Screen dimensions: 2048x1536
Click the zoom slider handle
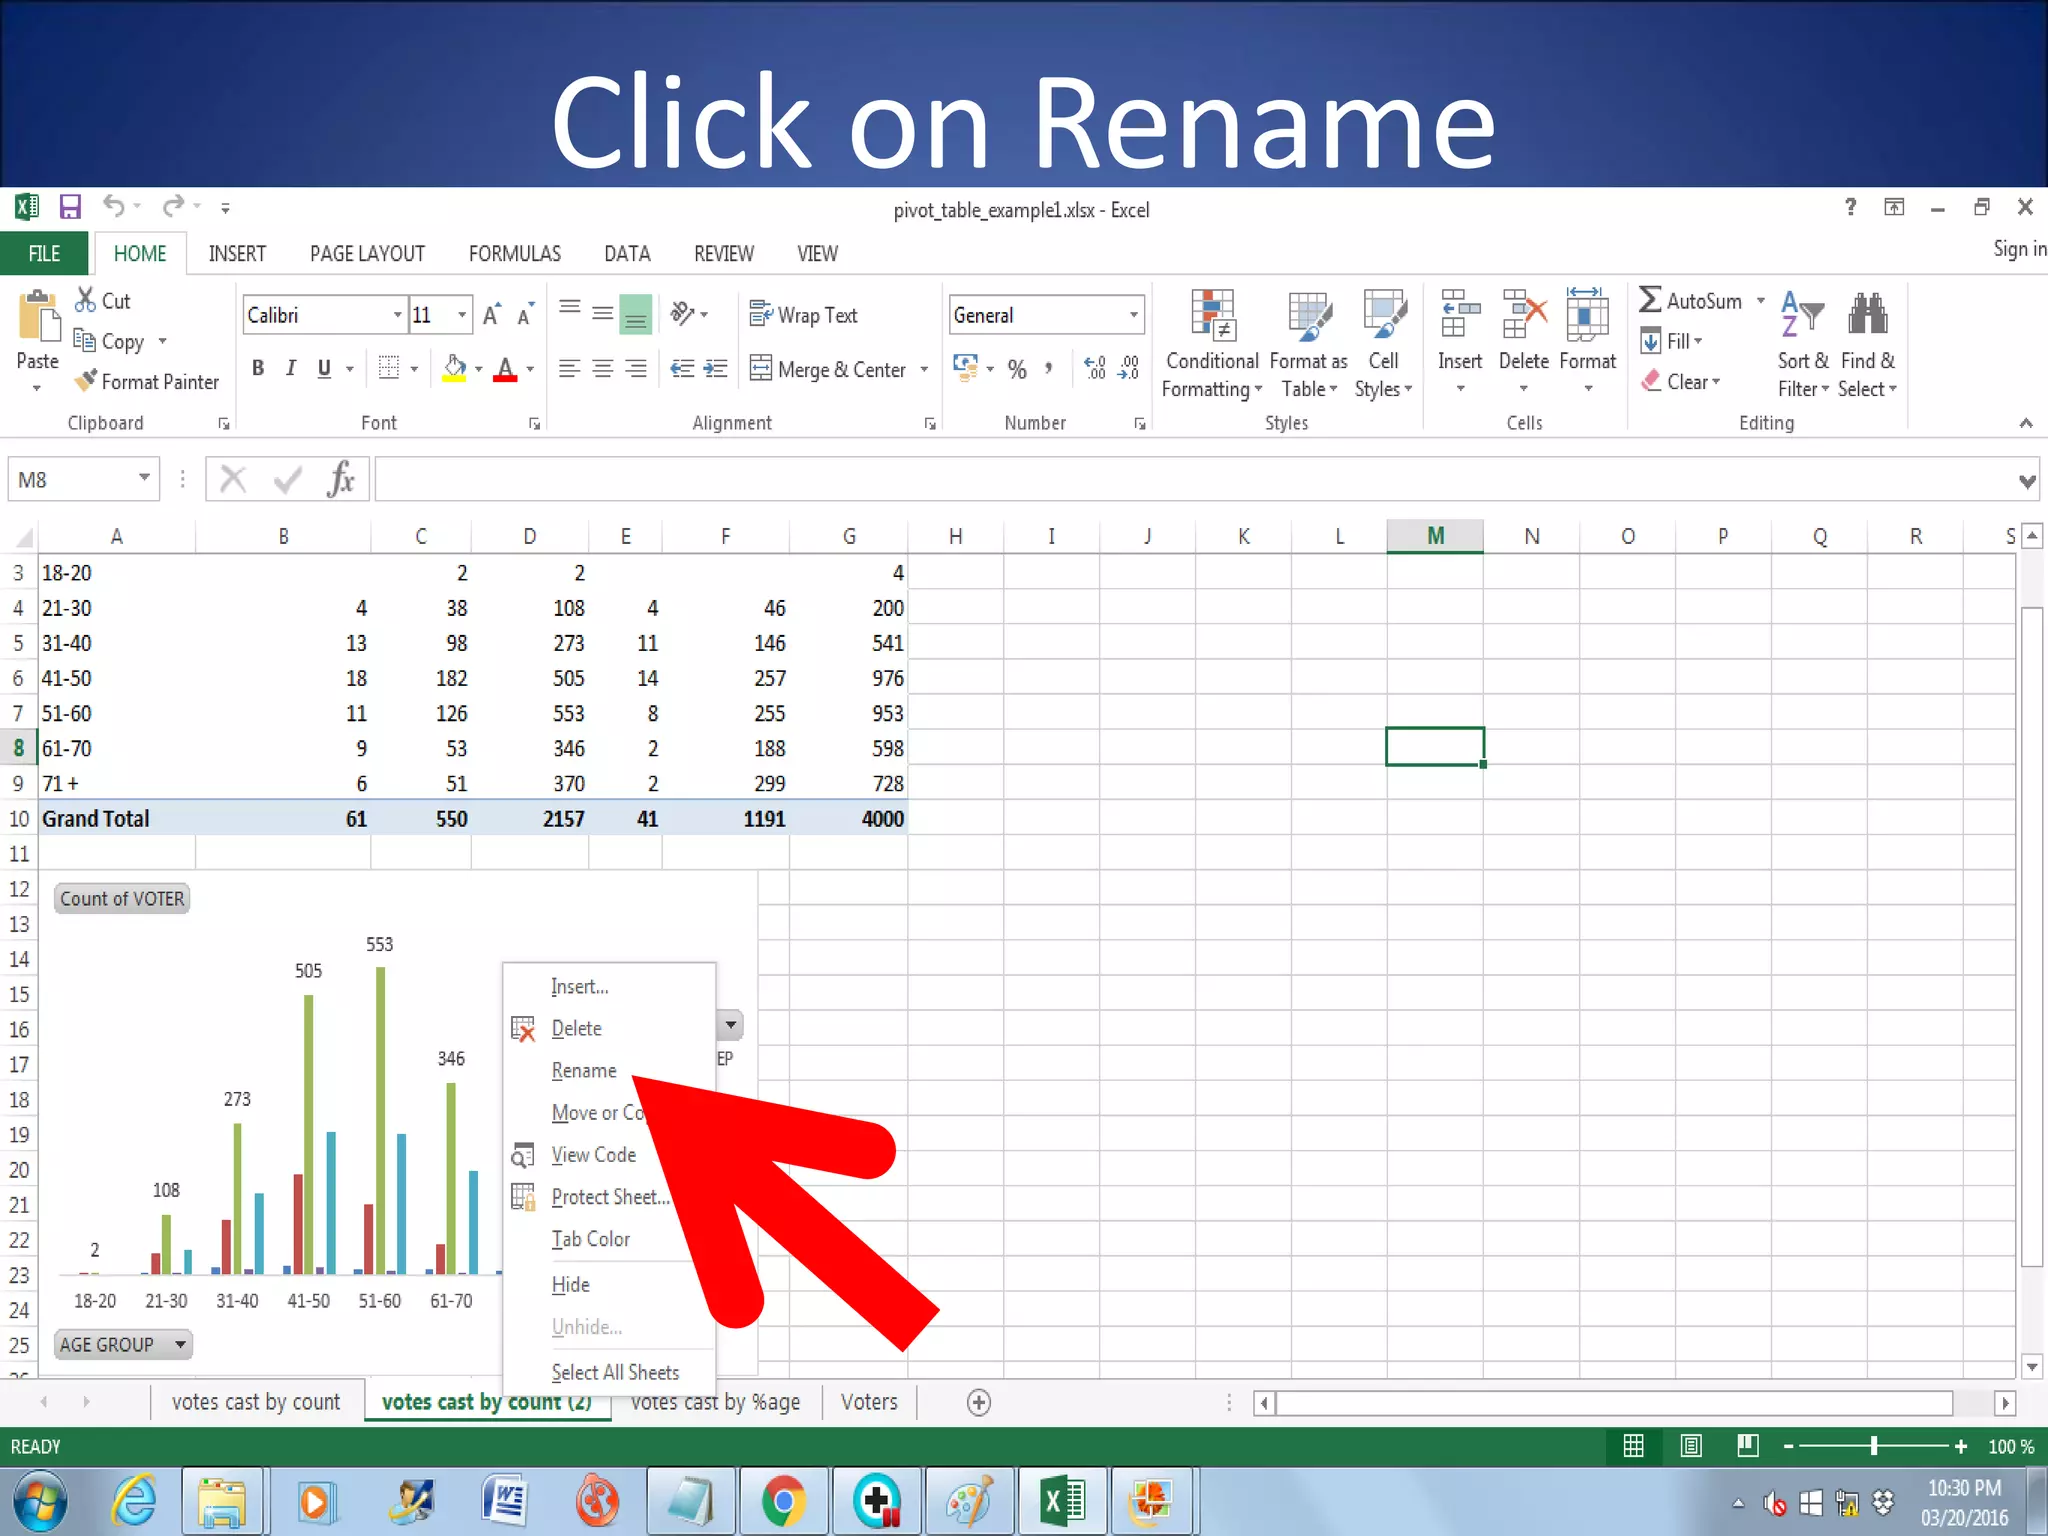coord(1874,1446)
